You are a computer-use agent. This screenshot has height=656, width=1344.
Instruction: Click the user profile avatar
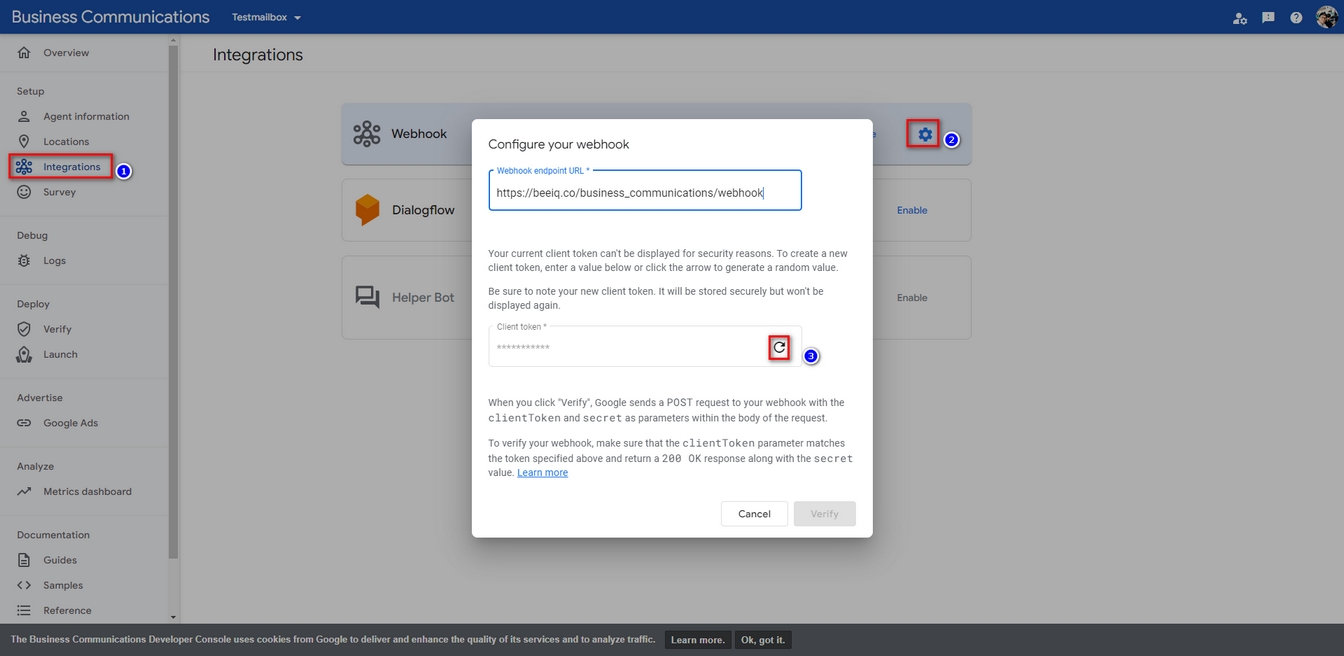tap(1326, 17)
